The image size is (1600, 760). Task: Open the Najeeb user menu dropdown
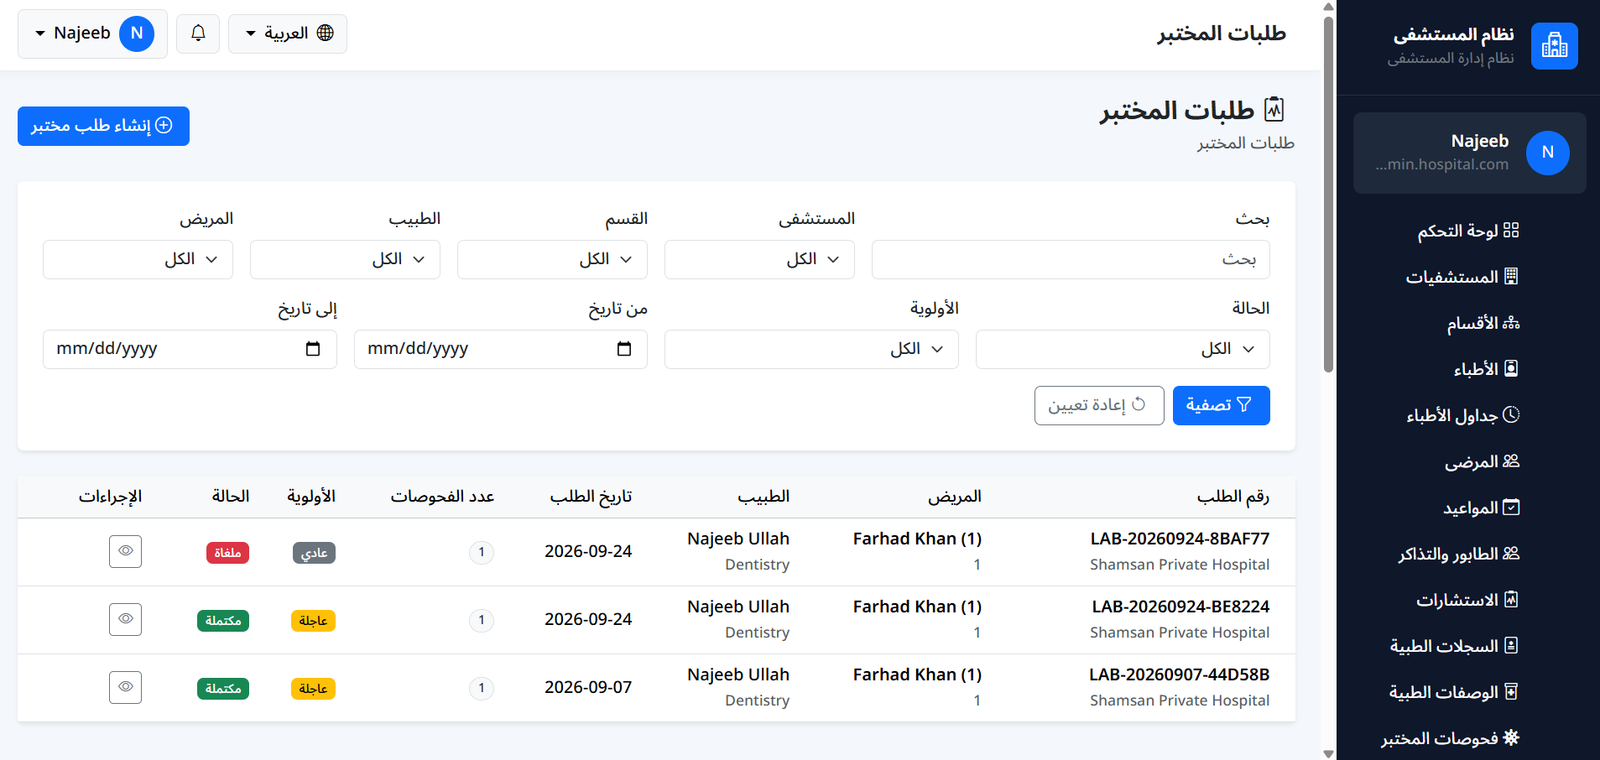point(92,33)
